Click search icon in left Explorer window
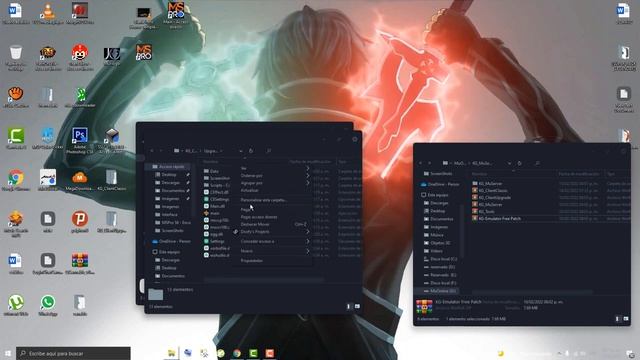This screenshot has width=640, height=360. pos(269,151)
